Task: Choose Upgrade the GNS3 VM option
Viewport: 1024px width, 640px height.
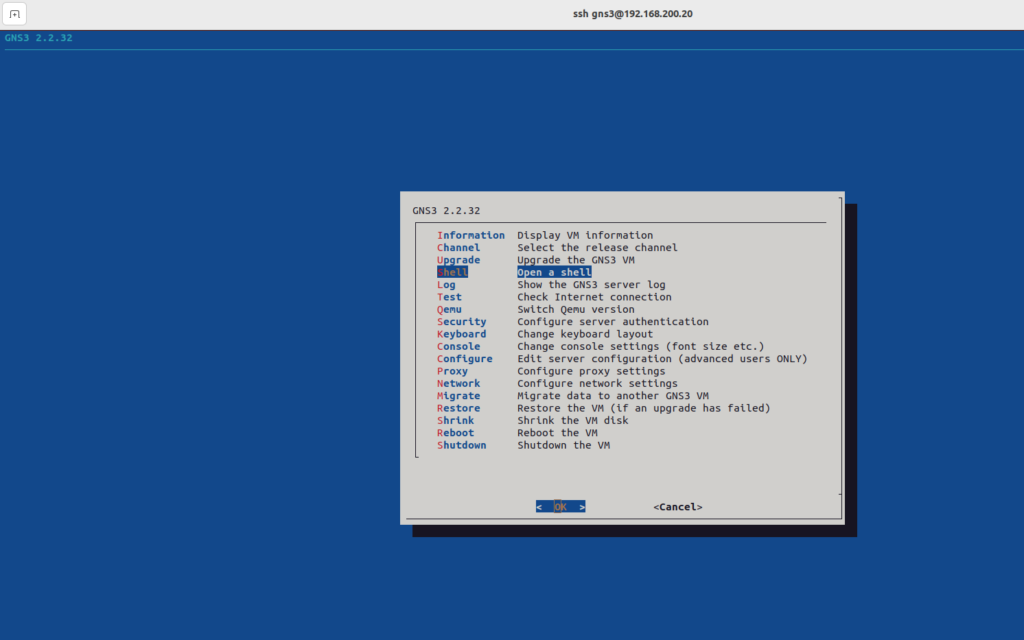Action: 458,260
